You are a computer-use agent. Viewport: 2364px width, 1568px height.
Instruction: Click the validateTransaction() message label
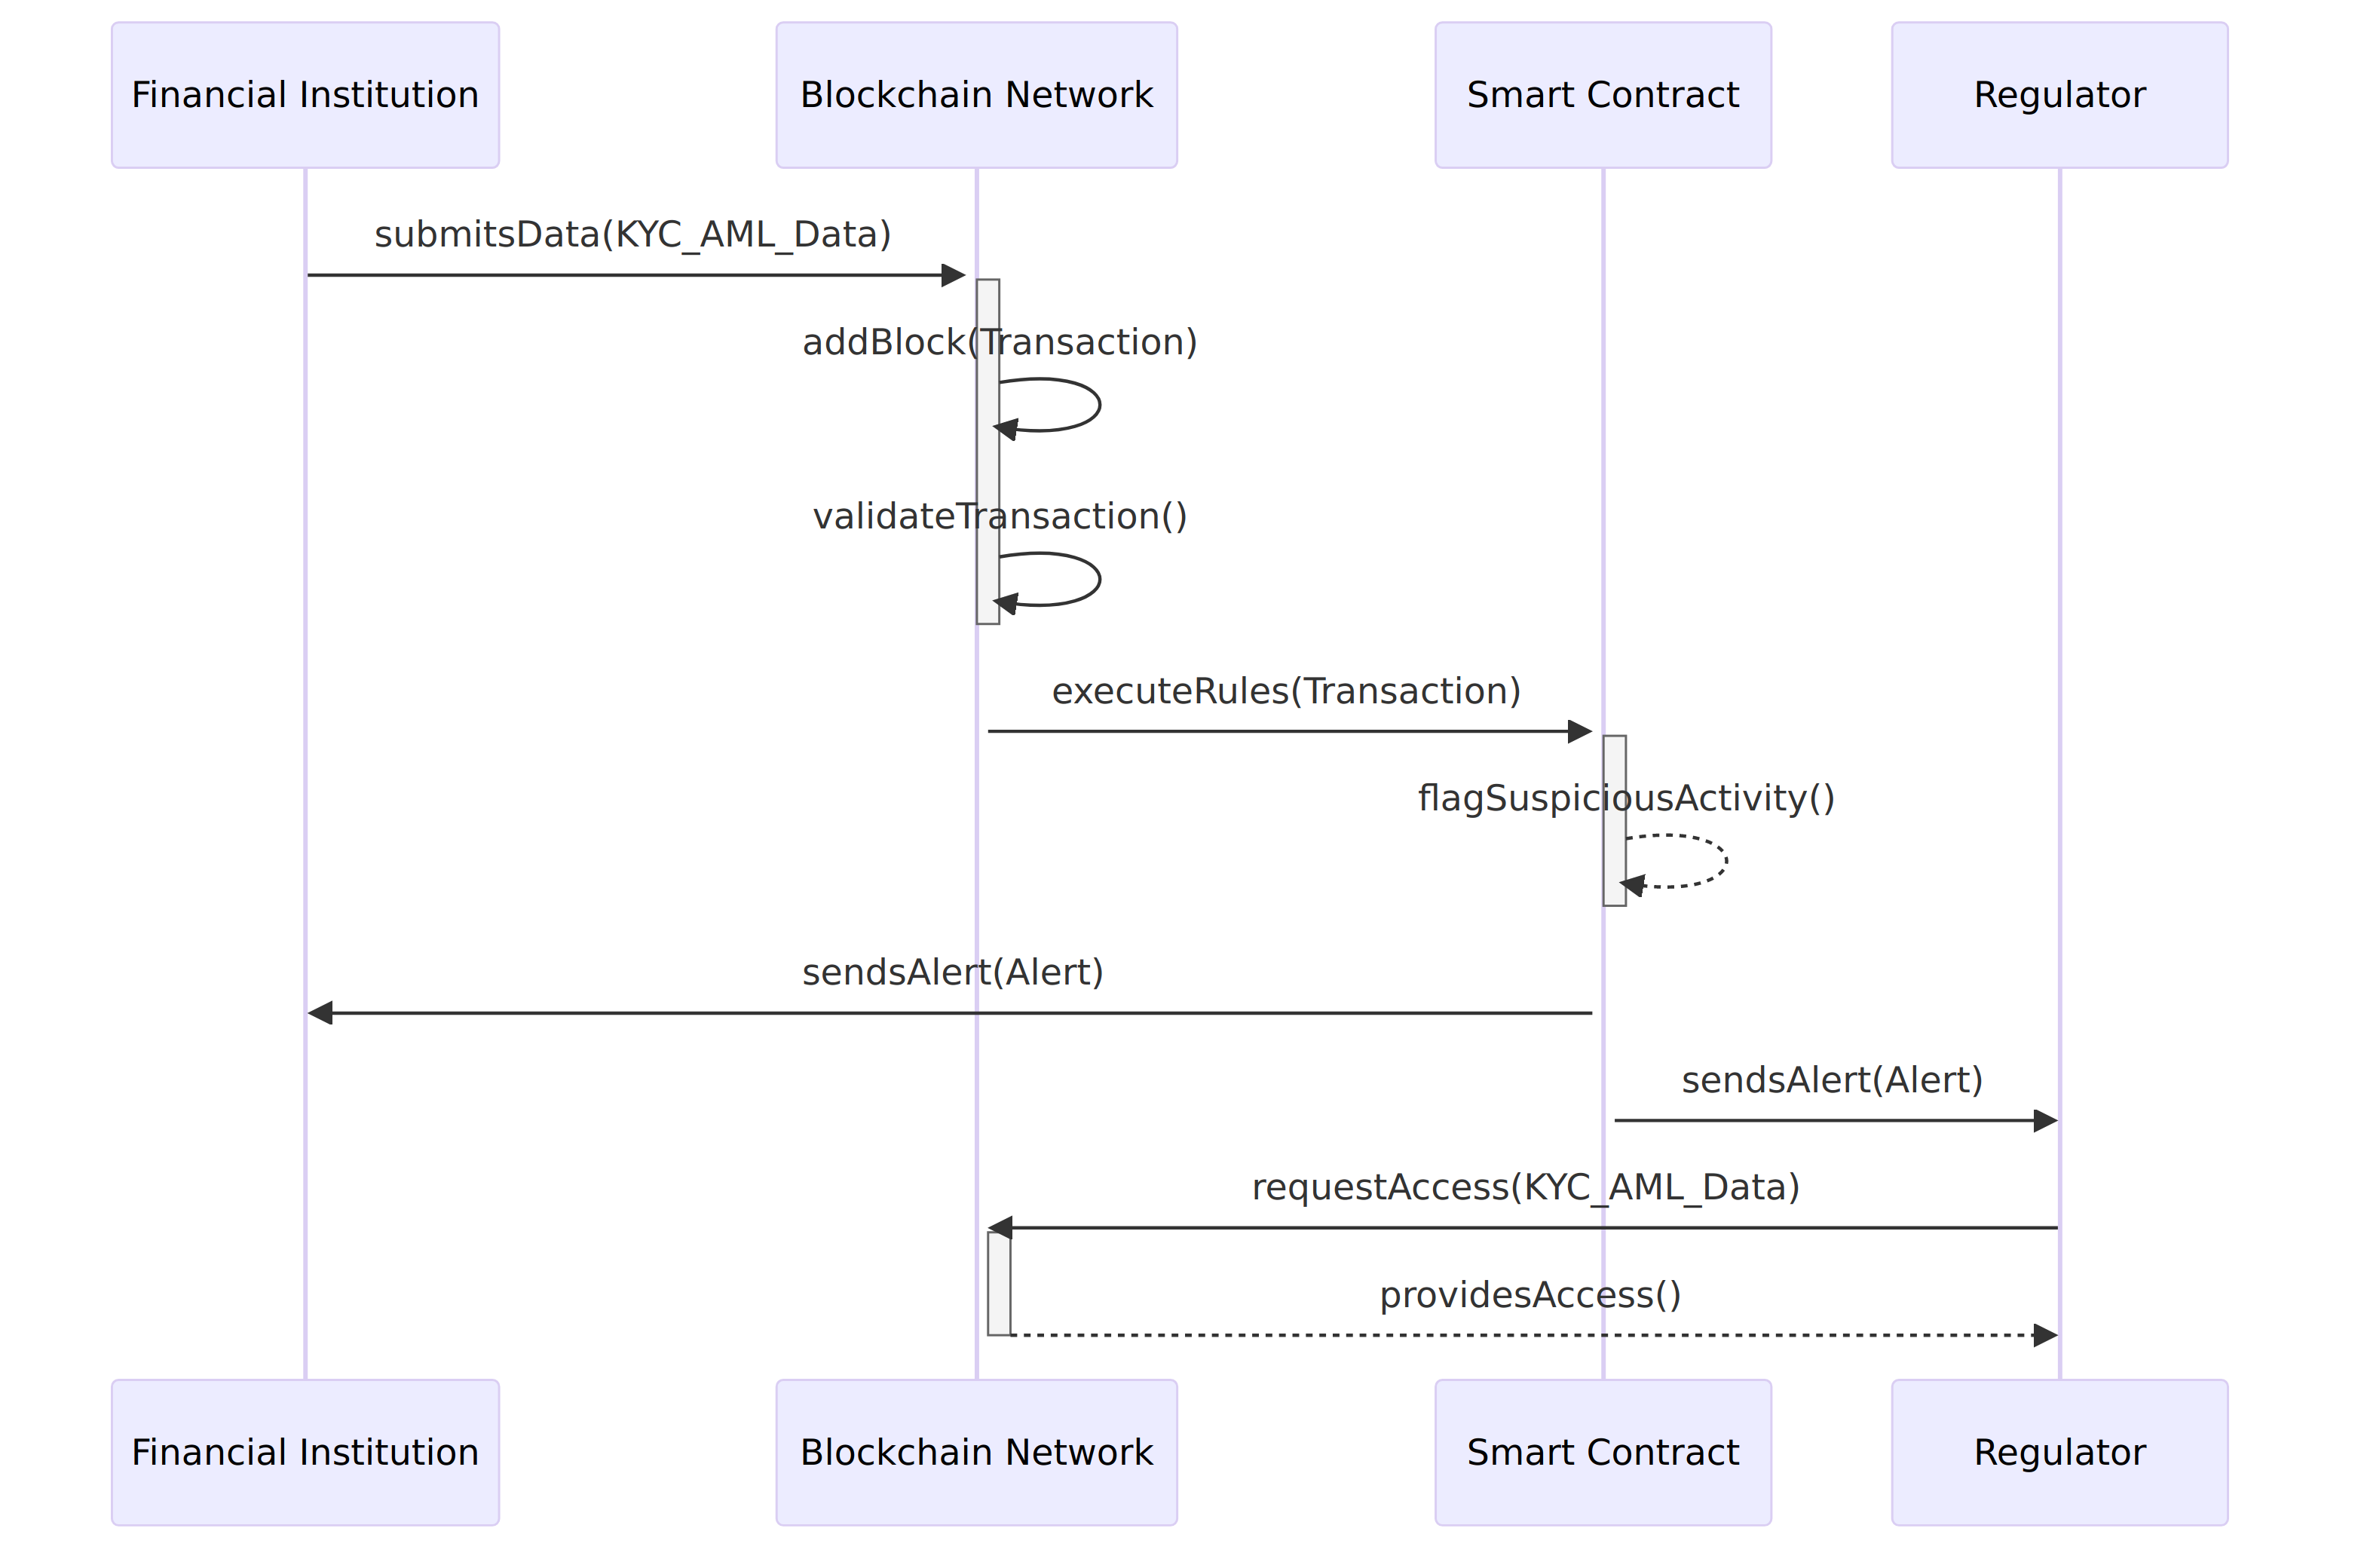(999, 517)
